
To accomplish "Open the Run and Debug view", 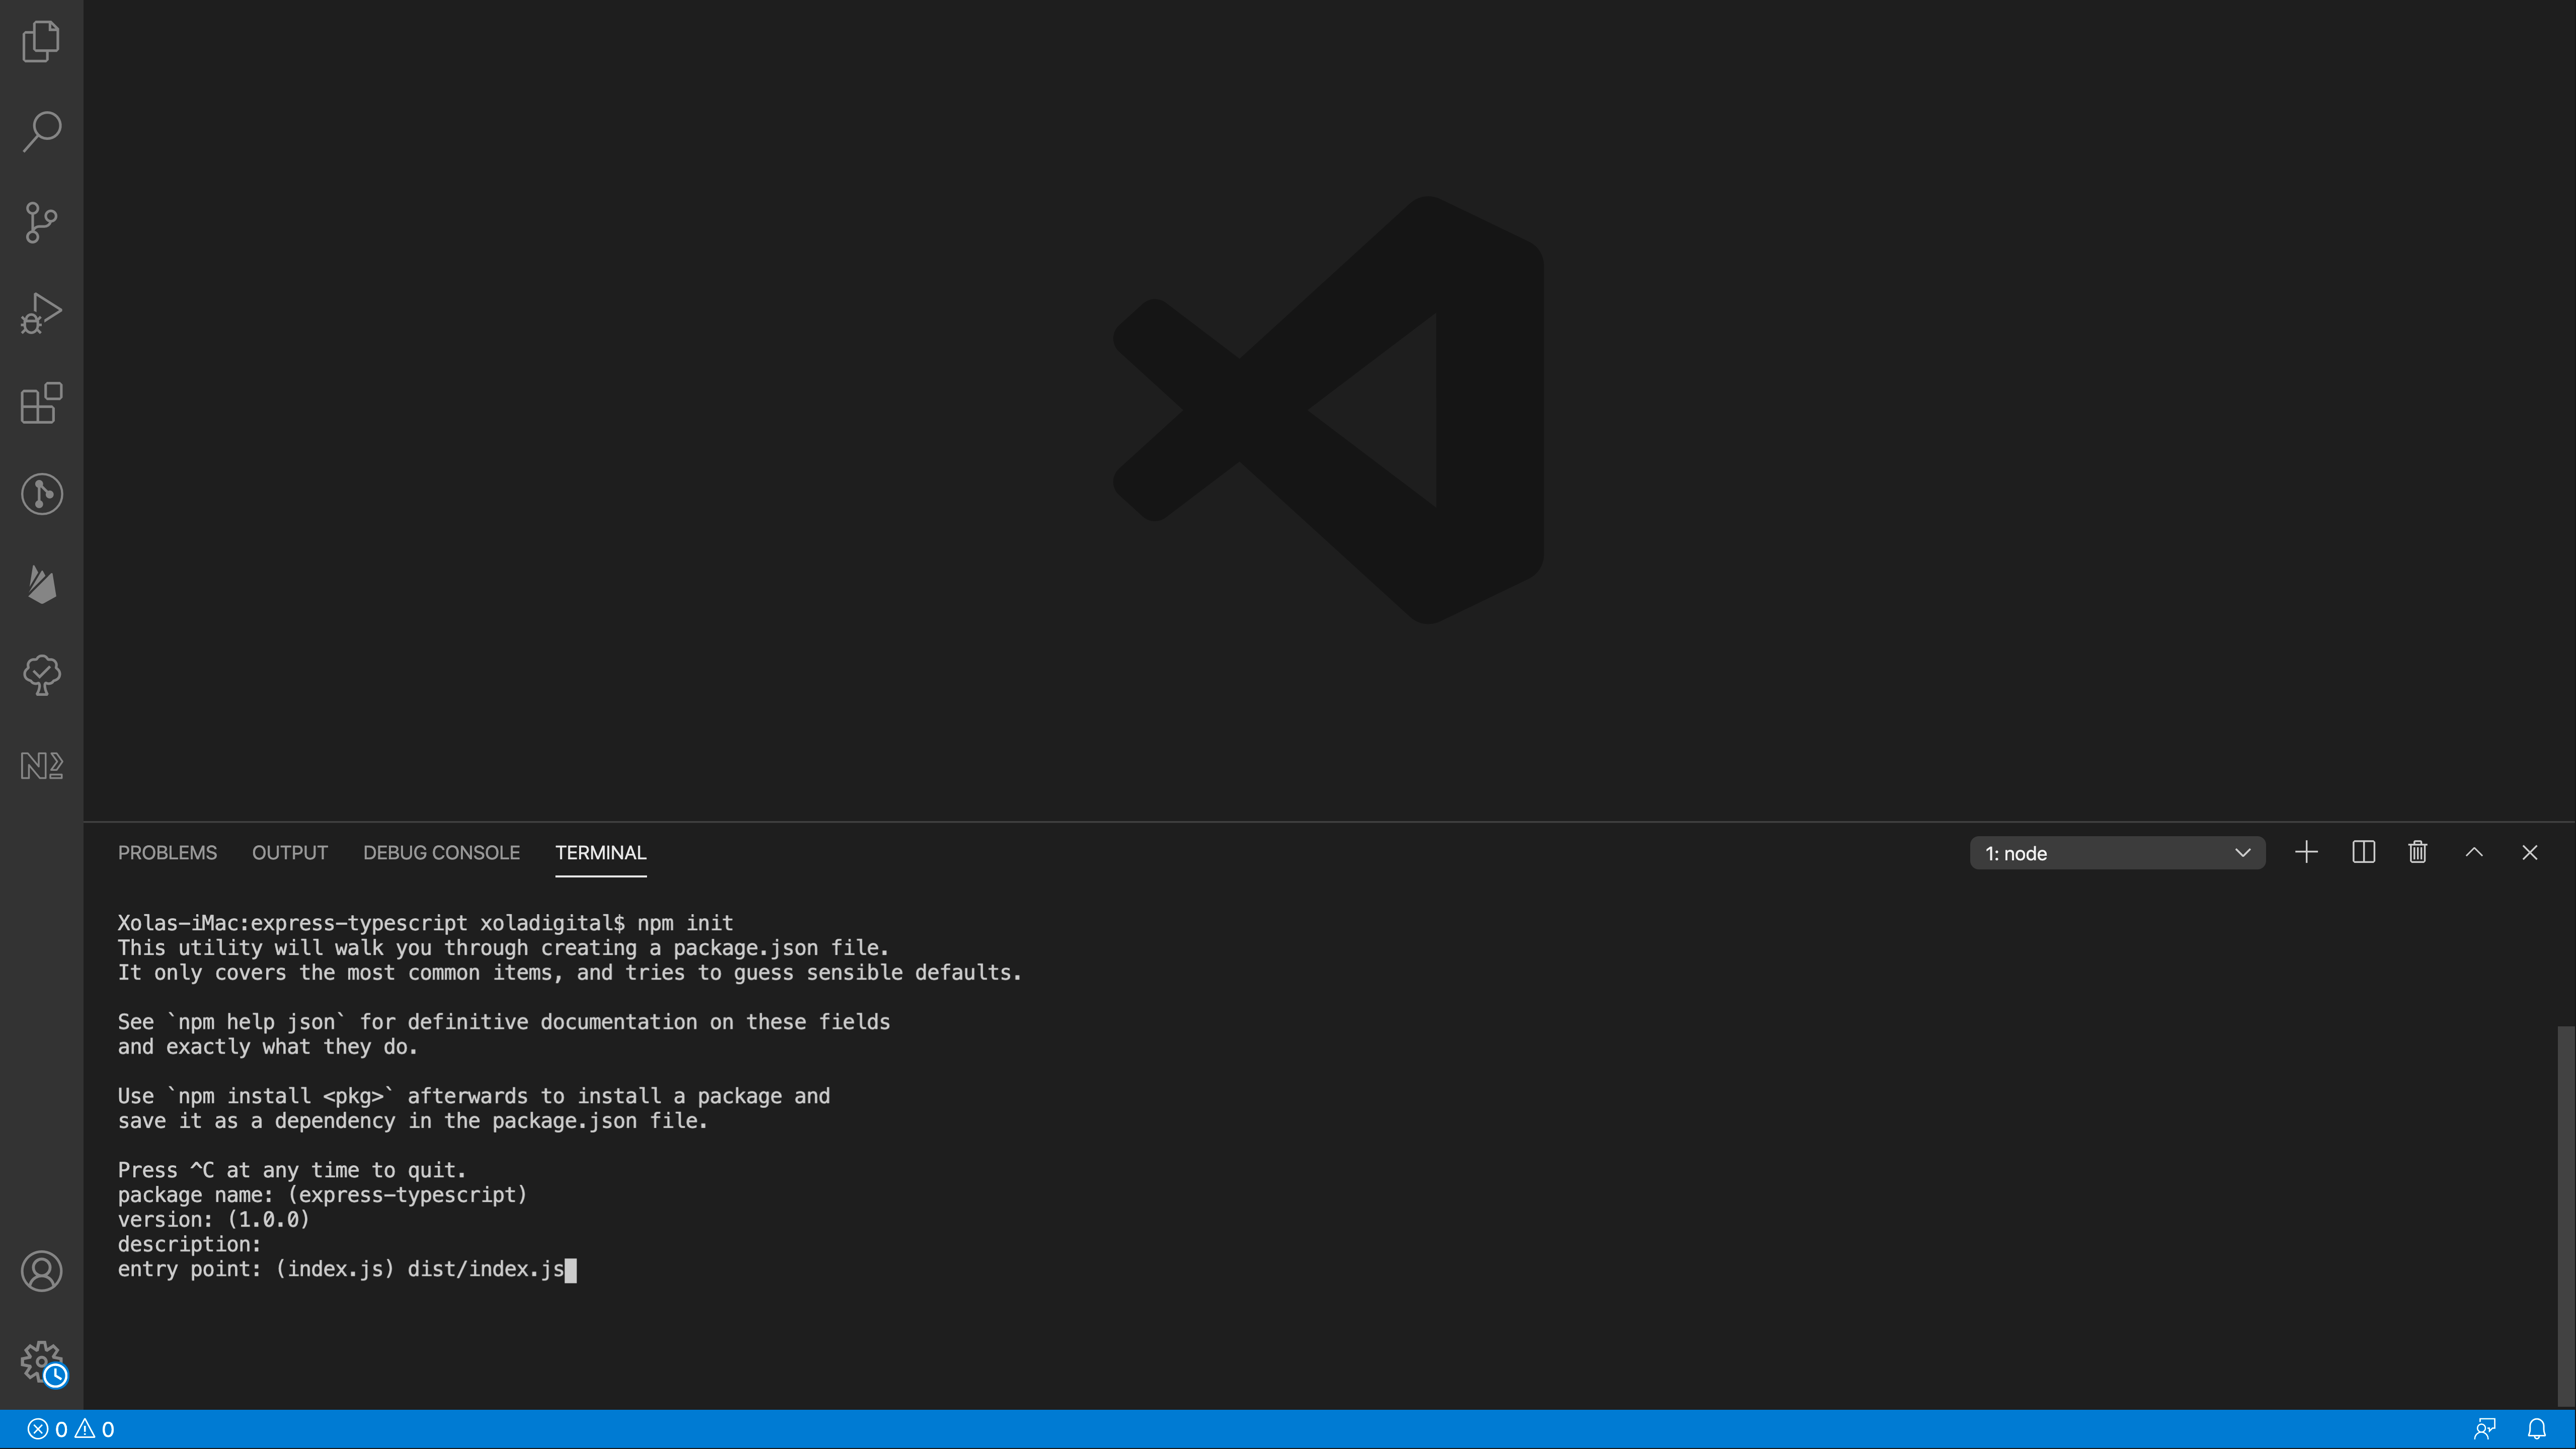I will (41, 313).
